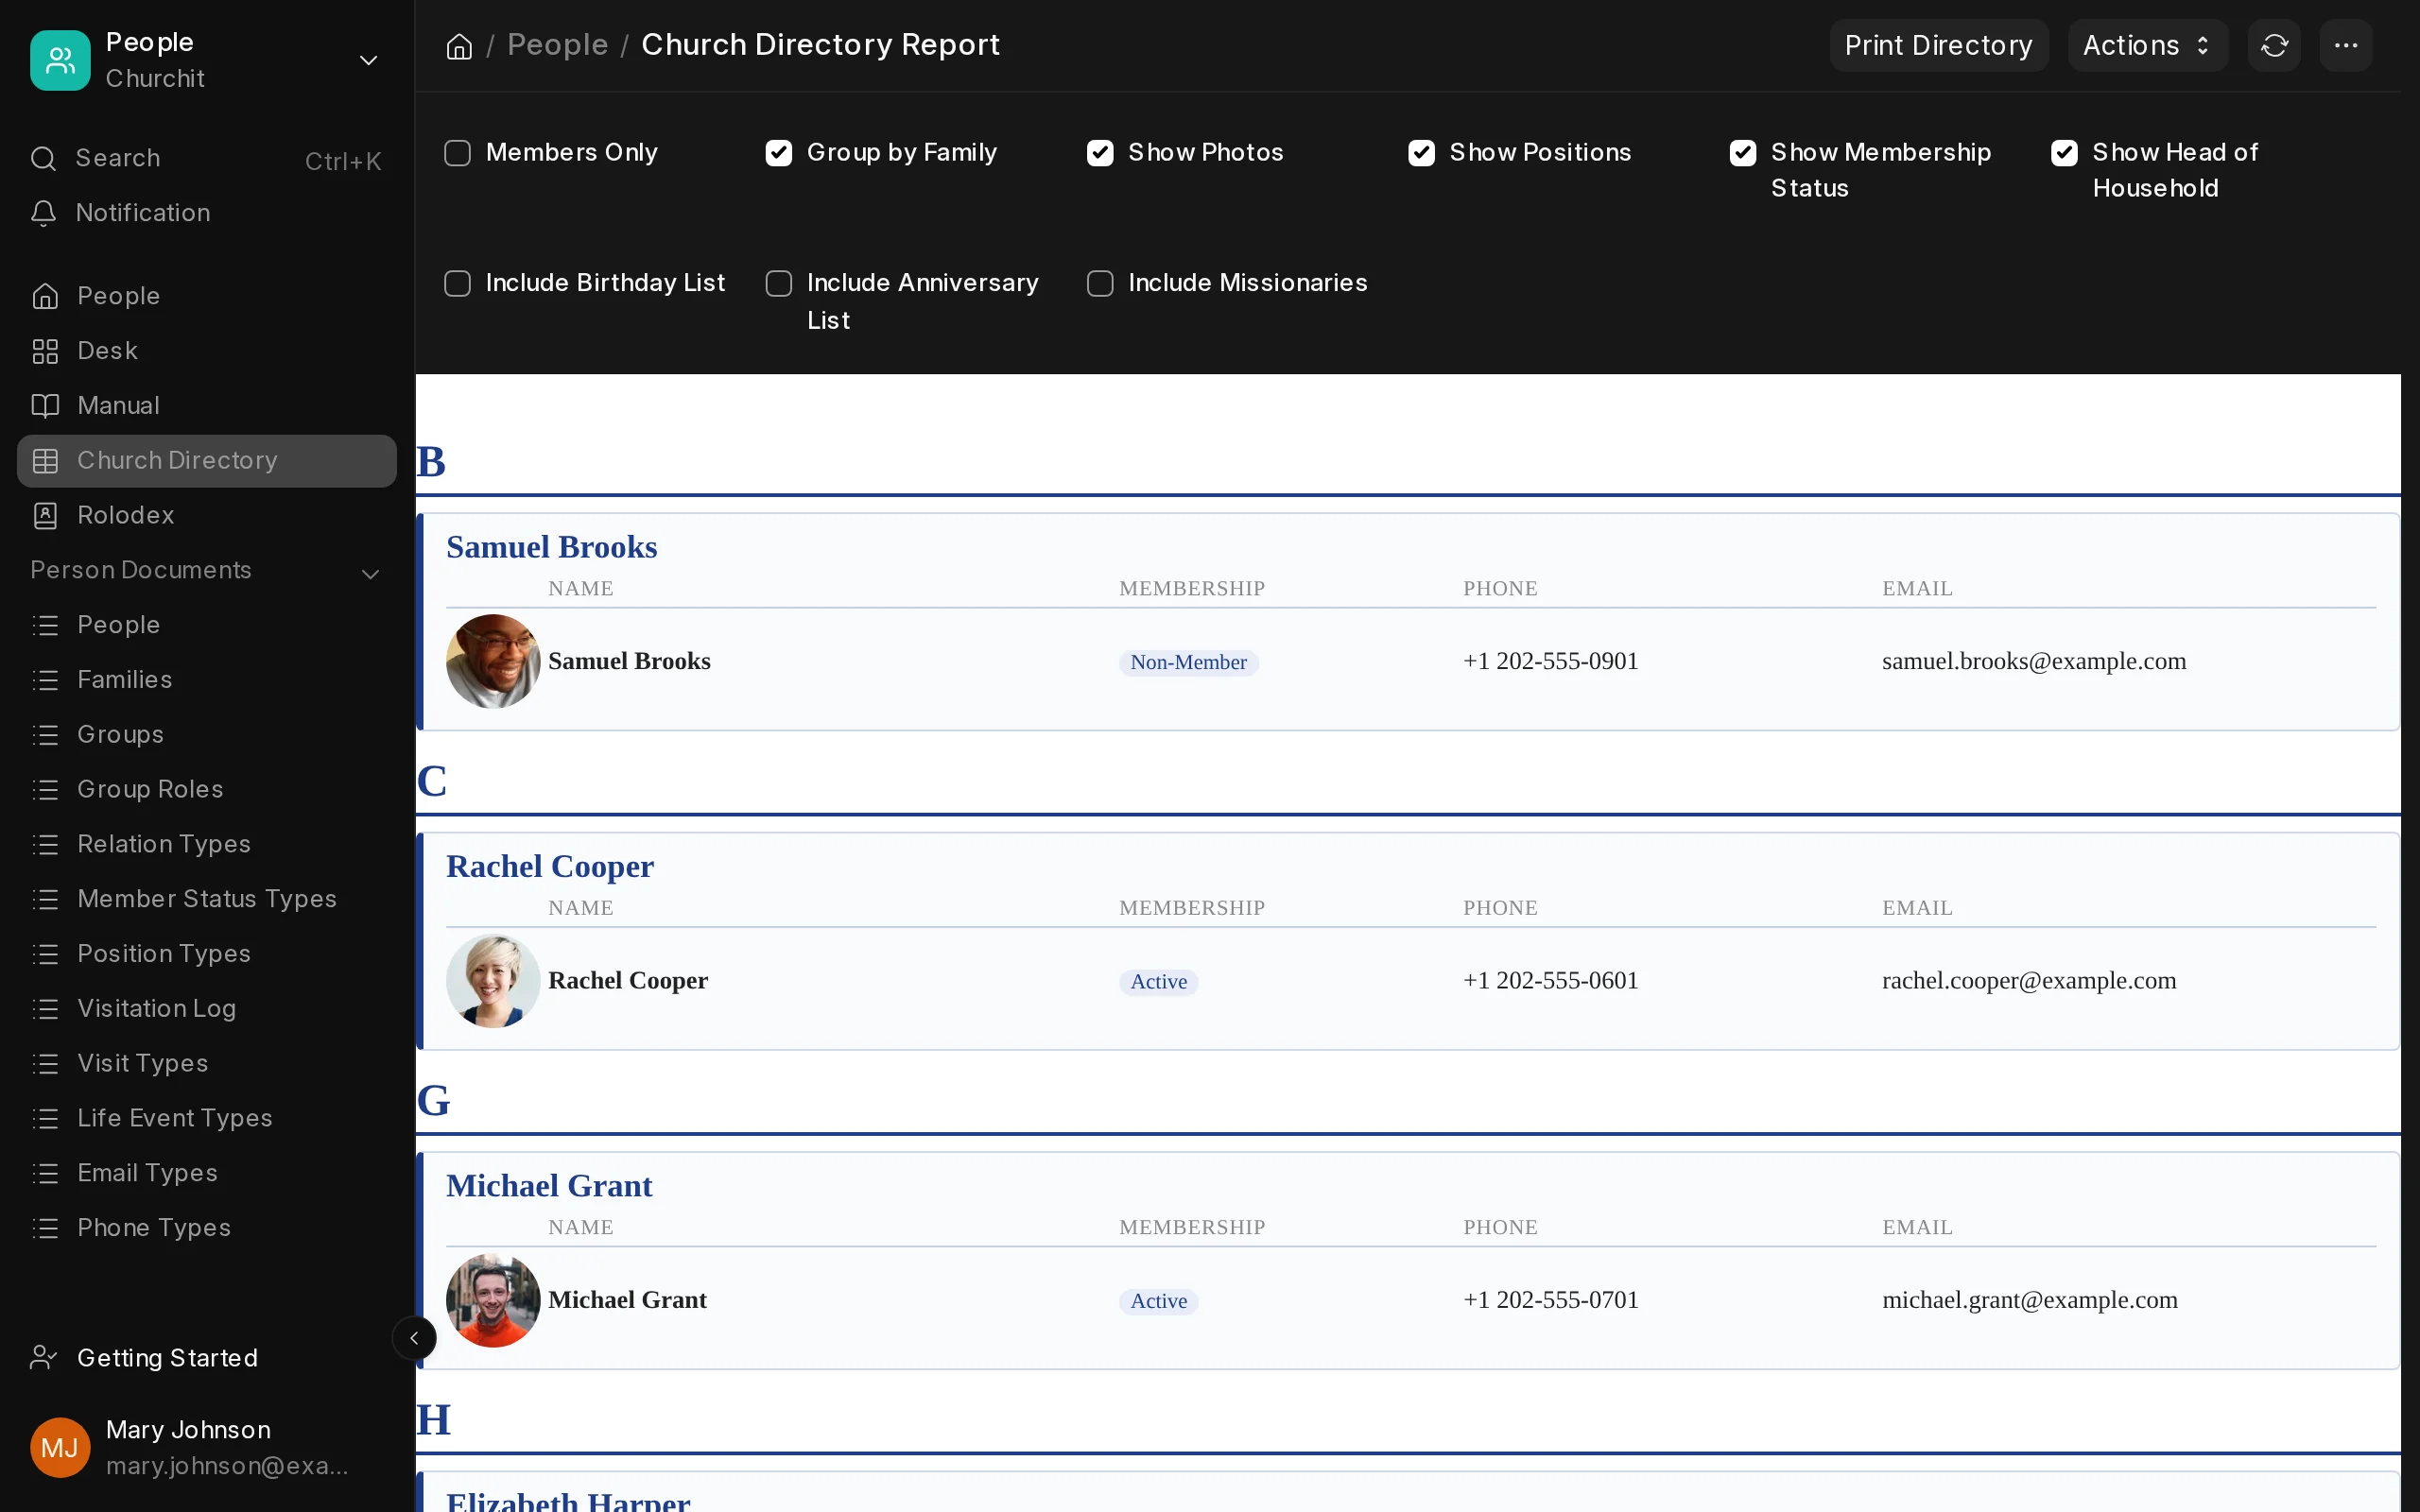Select Rolodex contact icon
This screenshot has height=1512, width=2420.
tap(45, 516)
